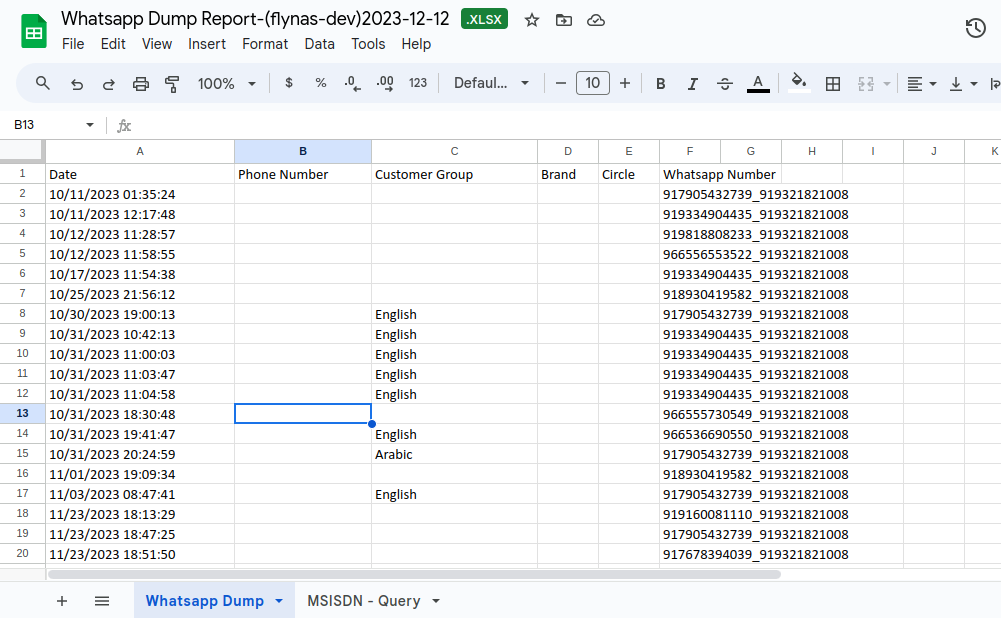Open the all sheets list icon
This screenshot has height=618, width=1001.
tap(102, 601)
